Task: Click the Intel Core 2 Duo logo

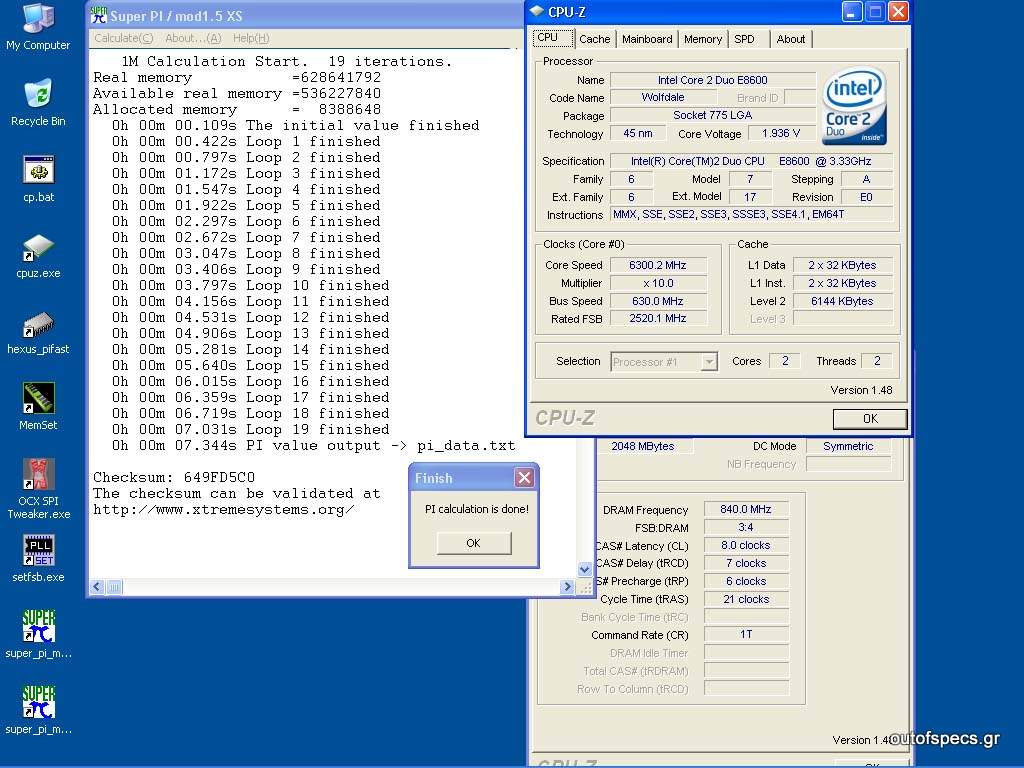Action: point(854,106)
